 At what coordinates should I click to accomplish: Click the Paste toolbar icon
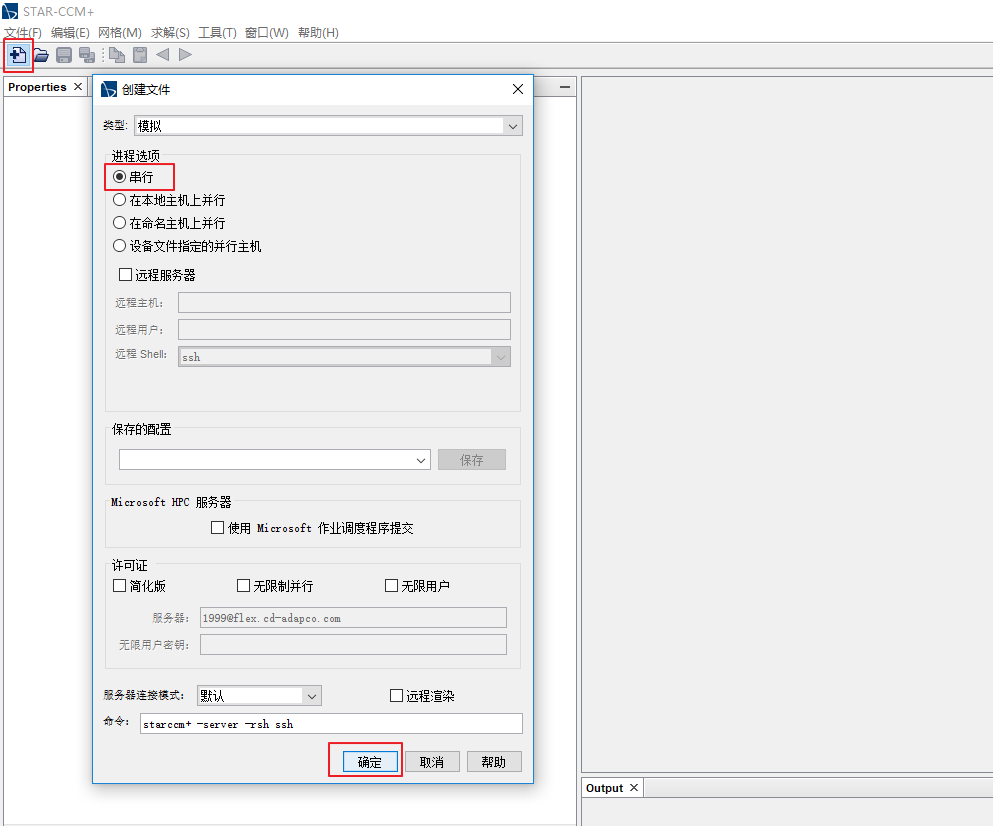pos(137,55)
